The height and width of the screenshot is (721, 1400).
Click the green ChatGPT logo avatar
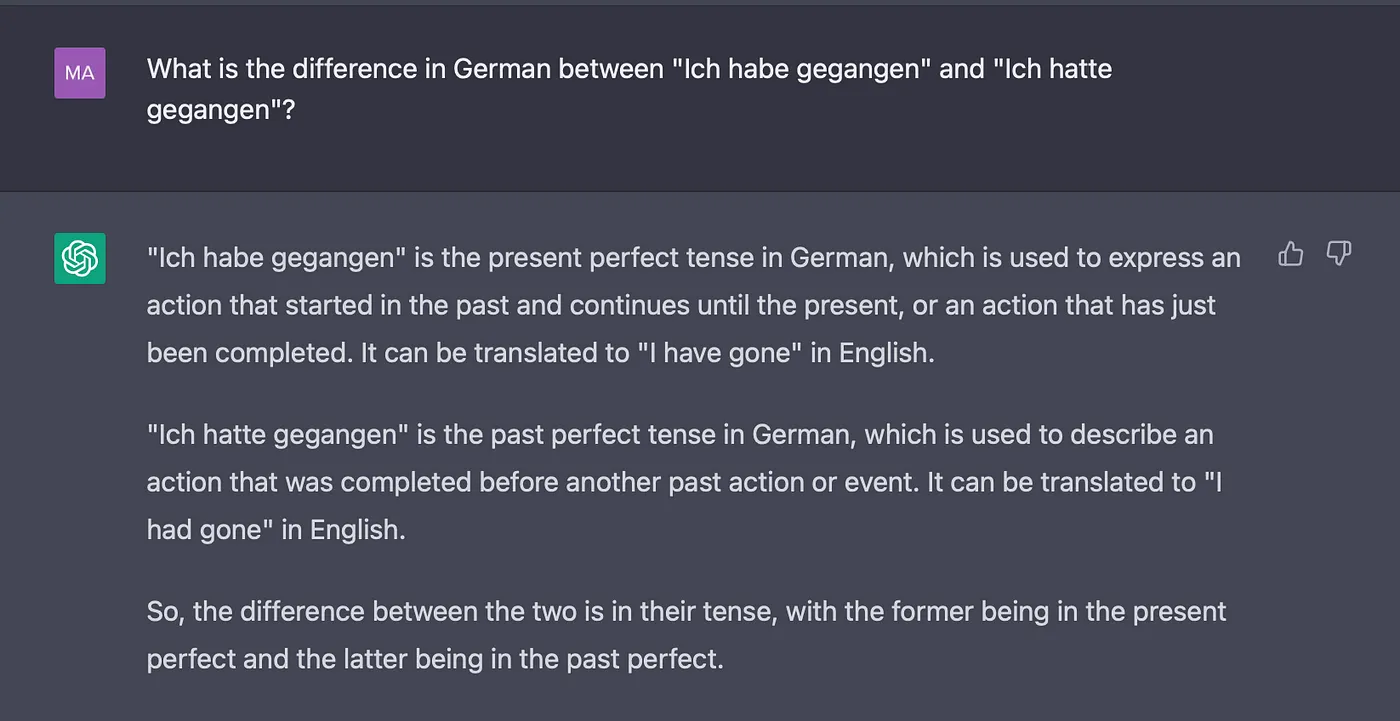(x=80, y=258)
